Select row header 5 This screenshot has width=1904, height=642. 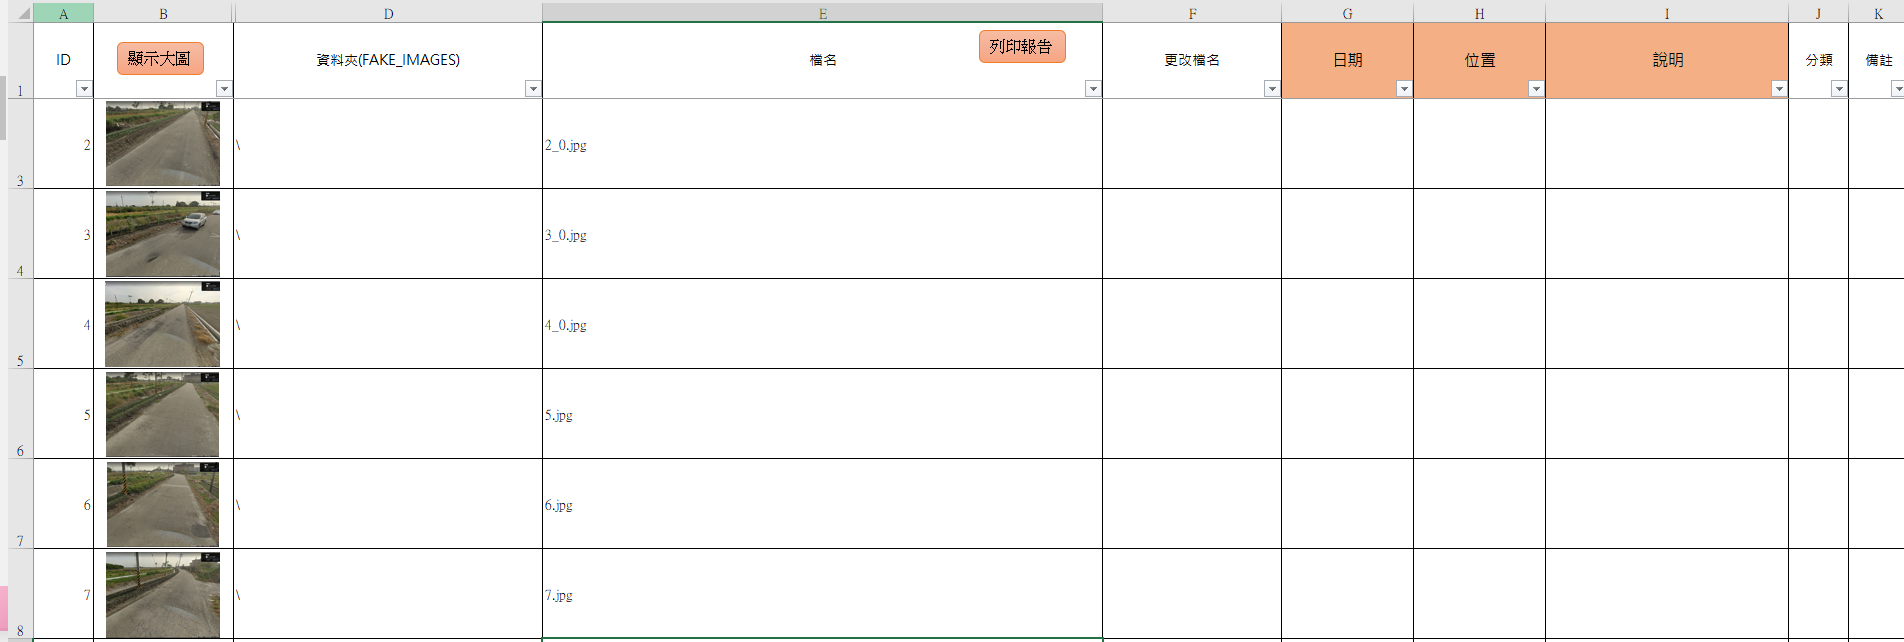point(21,324)
